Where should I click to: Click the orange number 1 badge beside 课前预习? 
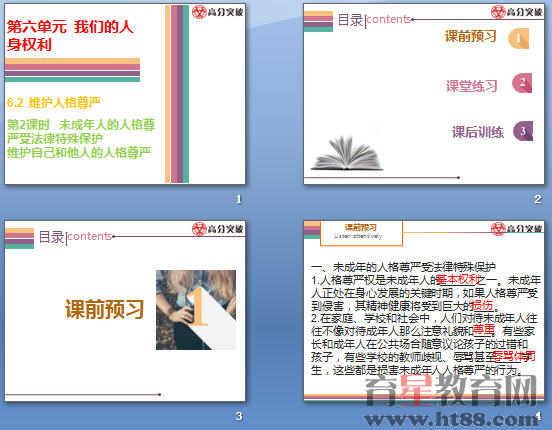519,38
